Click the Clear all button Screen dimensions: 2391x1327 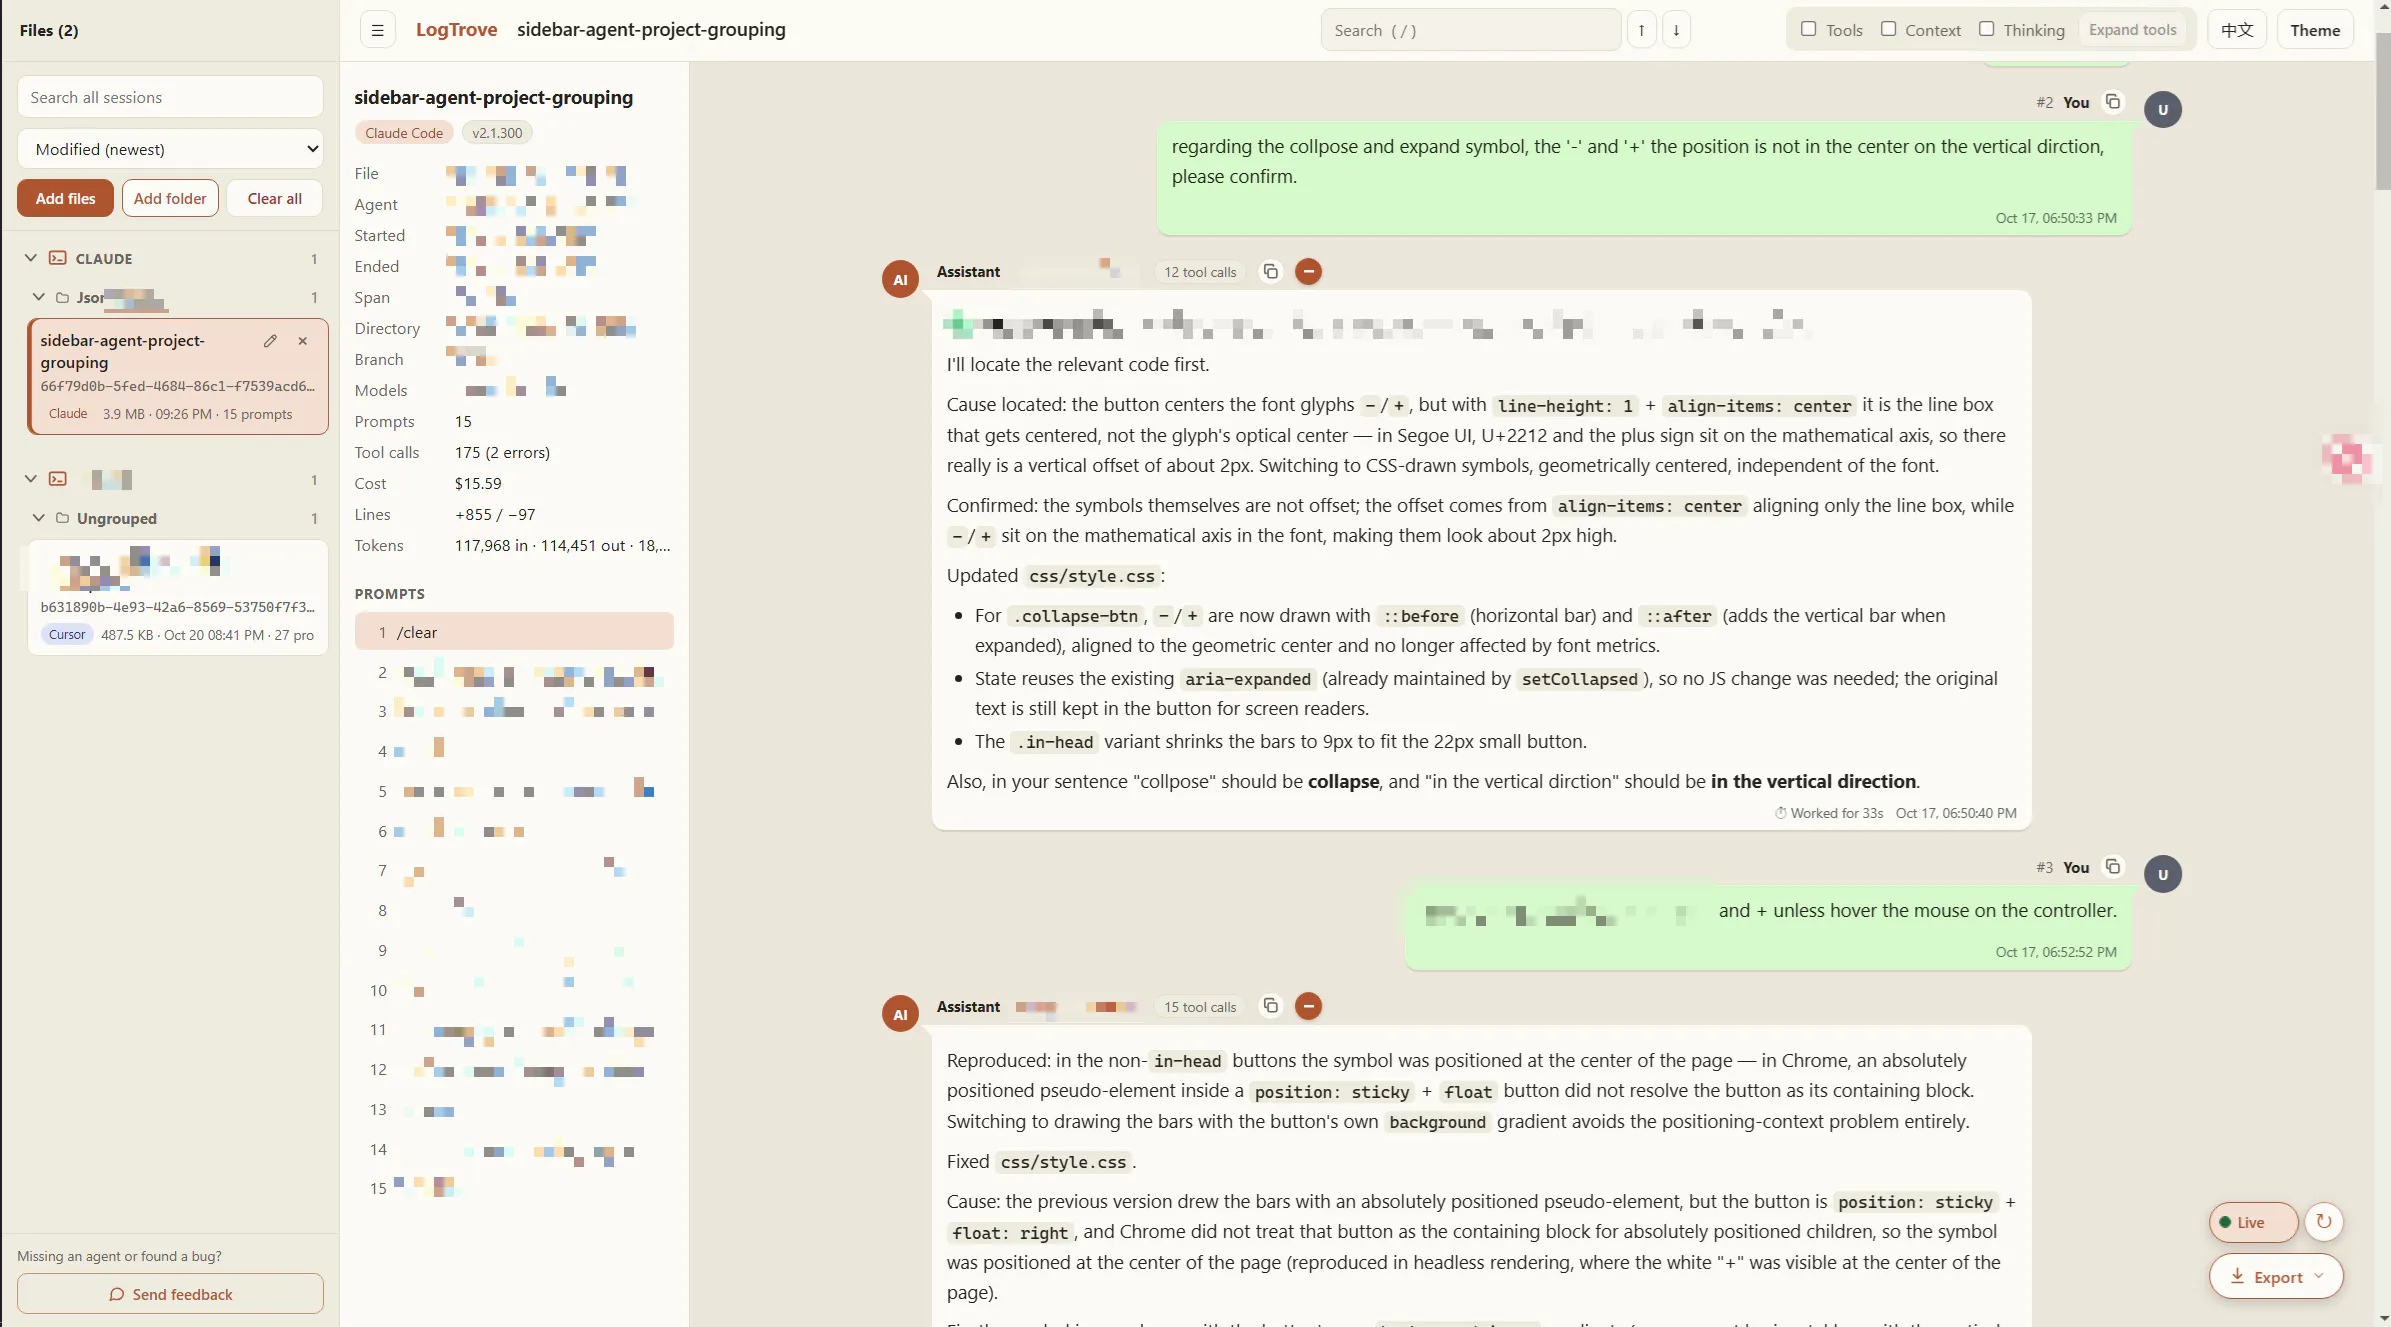tap(274, 198)
